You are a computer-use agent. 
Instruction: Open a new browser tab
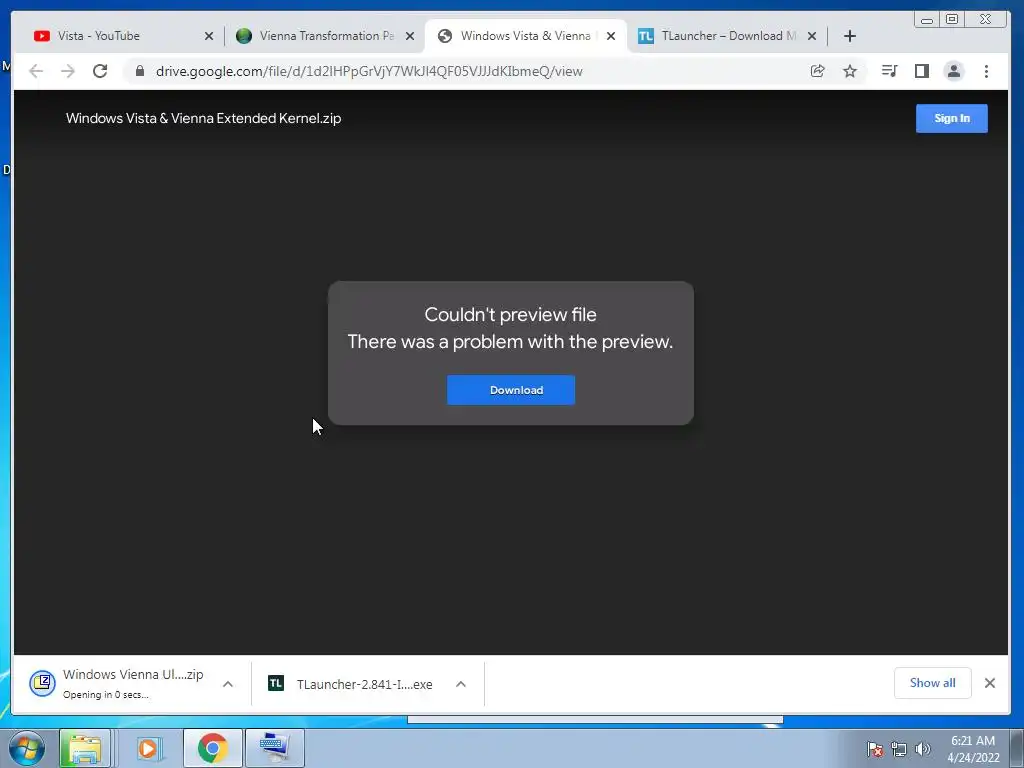click(x=850, y=36)
